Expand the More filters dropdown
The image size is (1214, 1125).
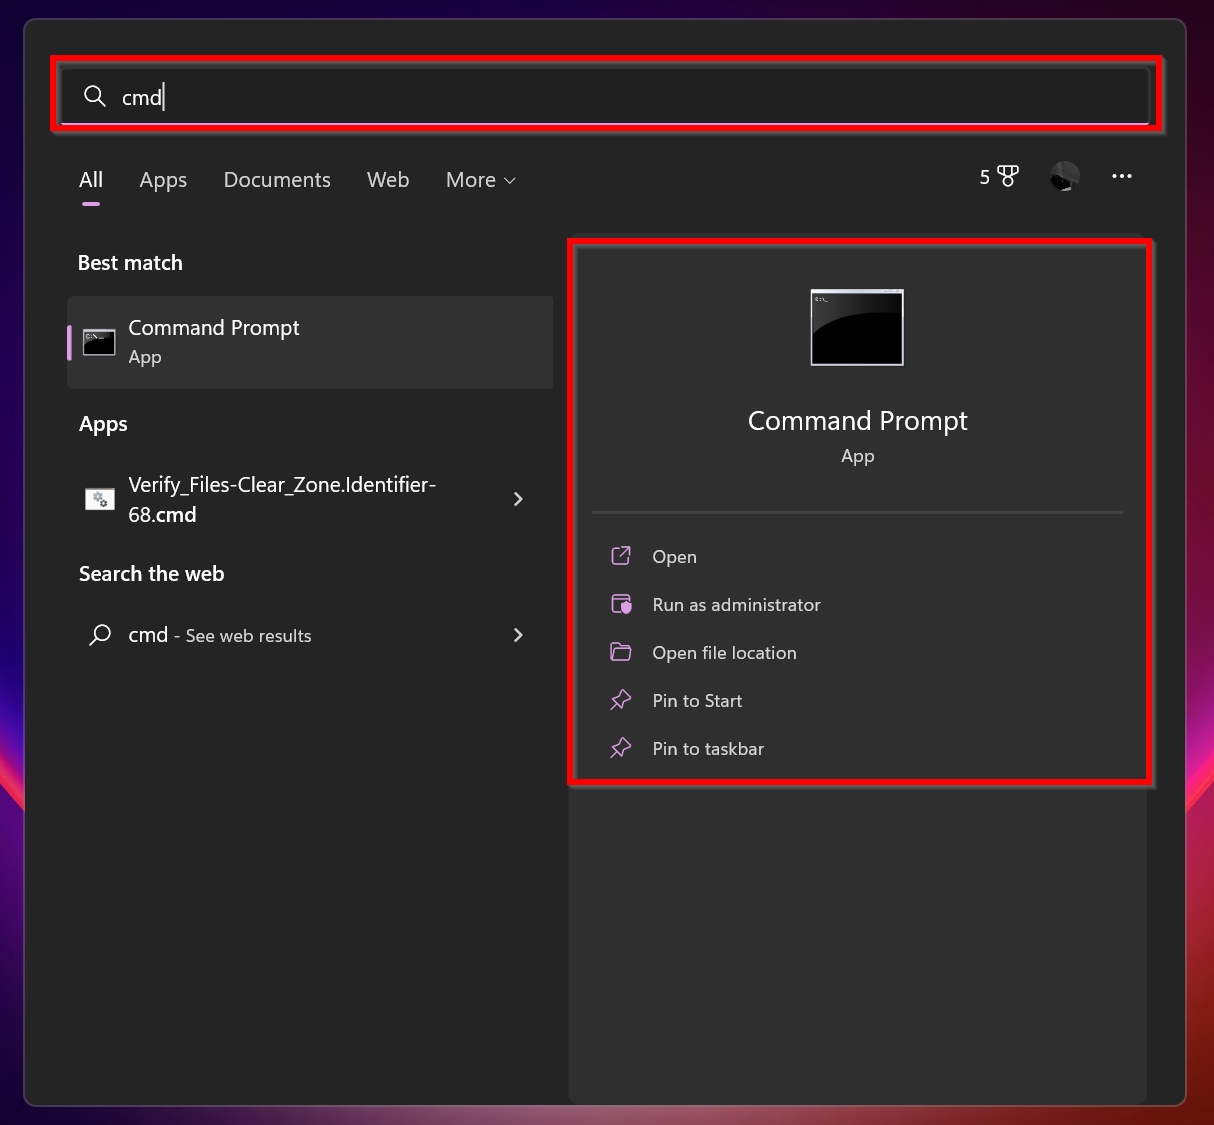[481, 180]
